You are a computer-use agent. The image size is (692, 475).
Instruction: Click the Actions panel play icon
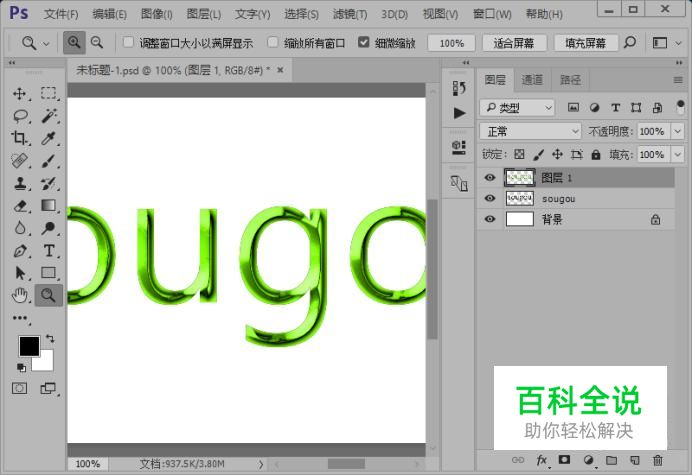[x=459, y=113]
